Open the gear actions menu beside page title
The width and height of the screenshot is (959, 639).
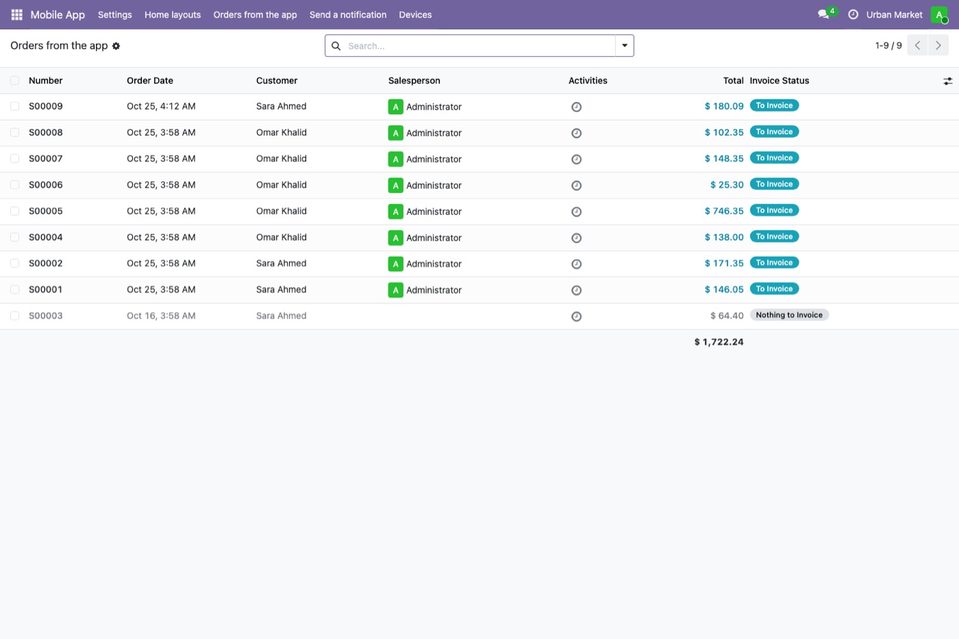point(116,46)
